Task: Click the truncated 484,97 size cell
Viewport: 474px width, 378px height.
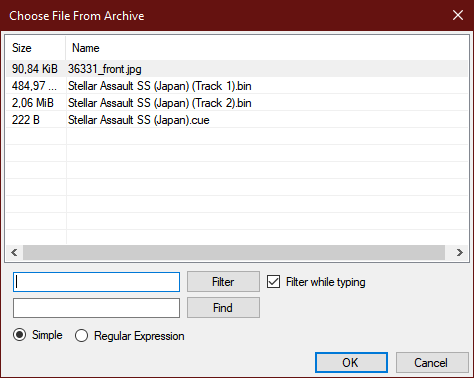Action: [x=34, y=86]
